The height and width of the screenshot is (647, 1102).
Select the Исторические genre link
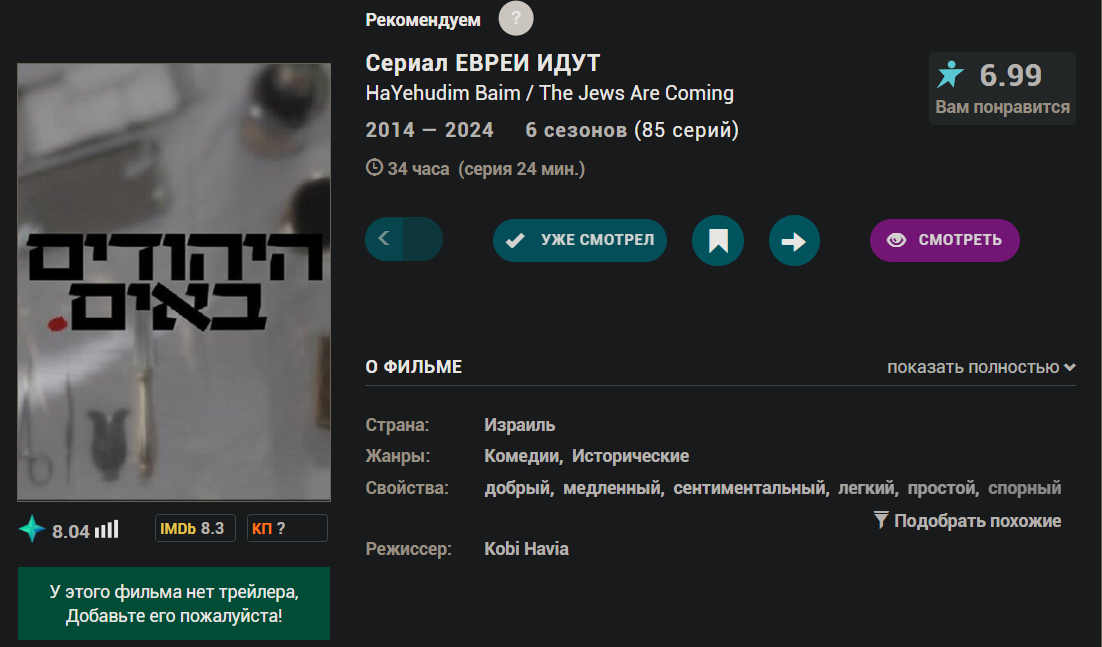[630, 456]
